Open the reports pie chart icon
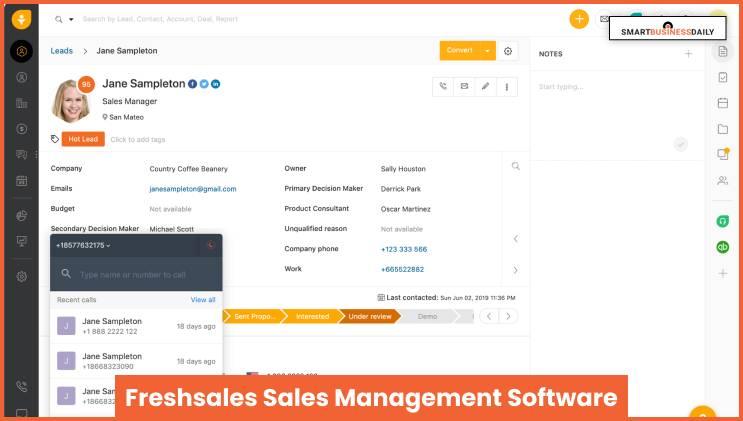The width and height of the screenshot is (743, 421). 21,216
